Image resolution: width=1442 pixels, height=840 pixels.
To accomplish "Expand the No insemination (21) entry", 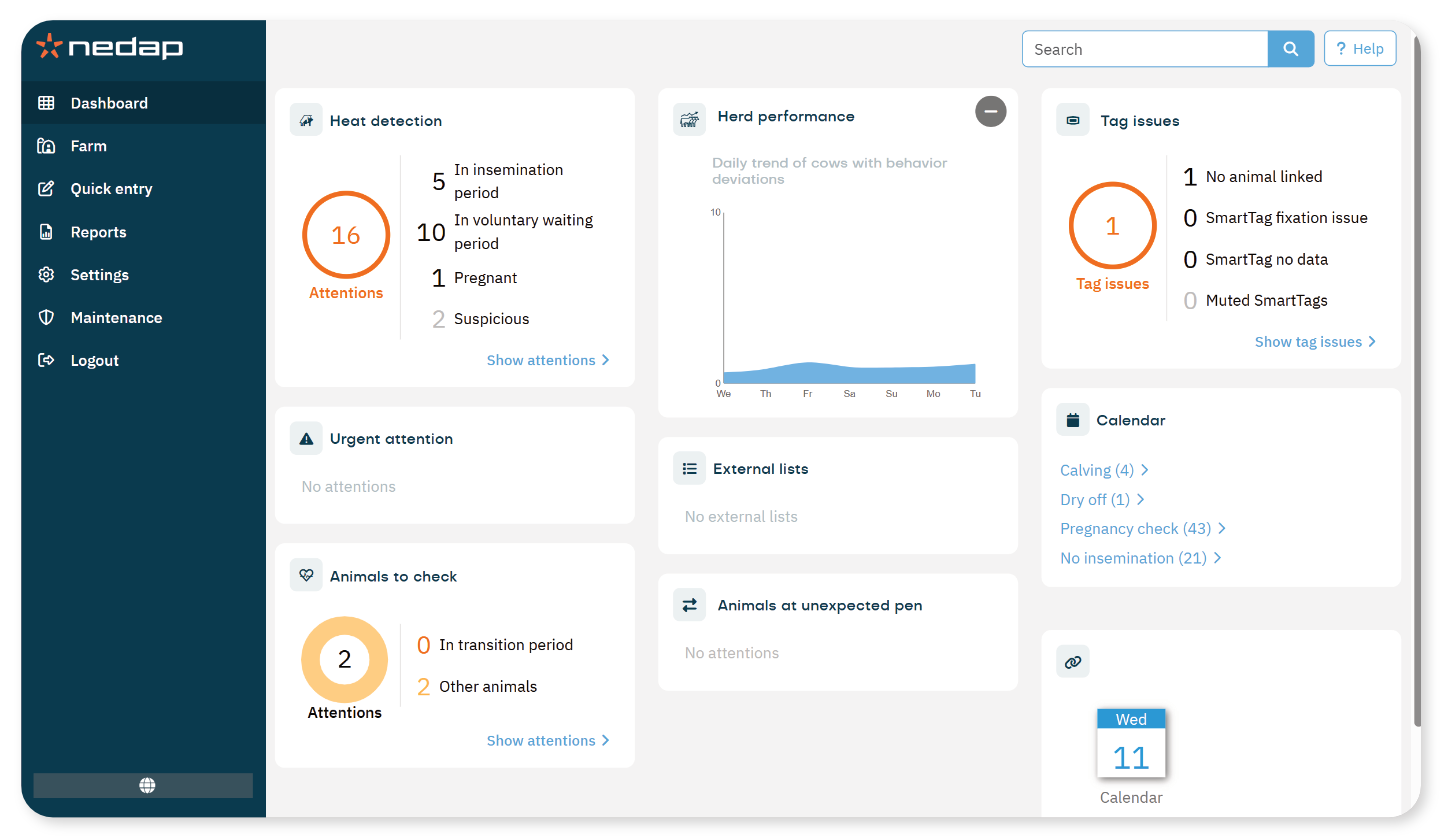I will pos(1141,558).
